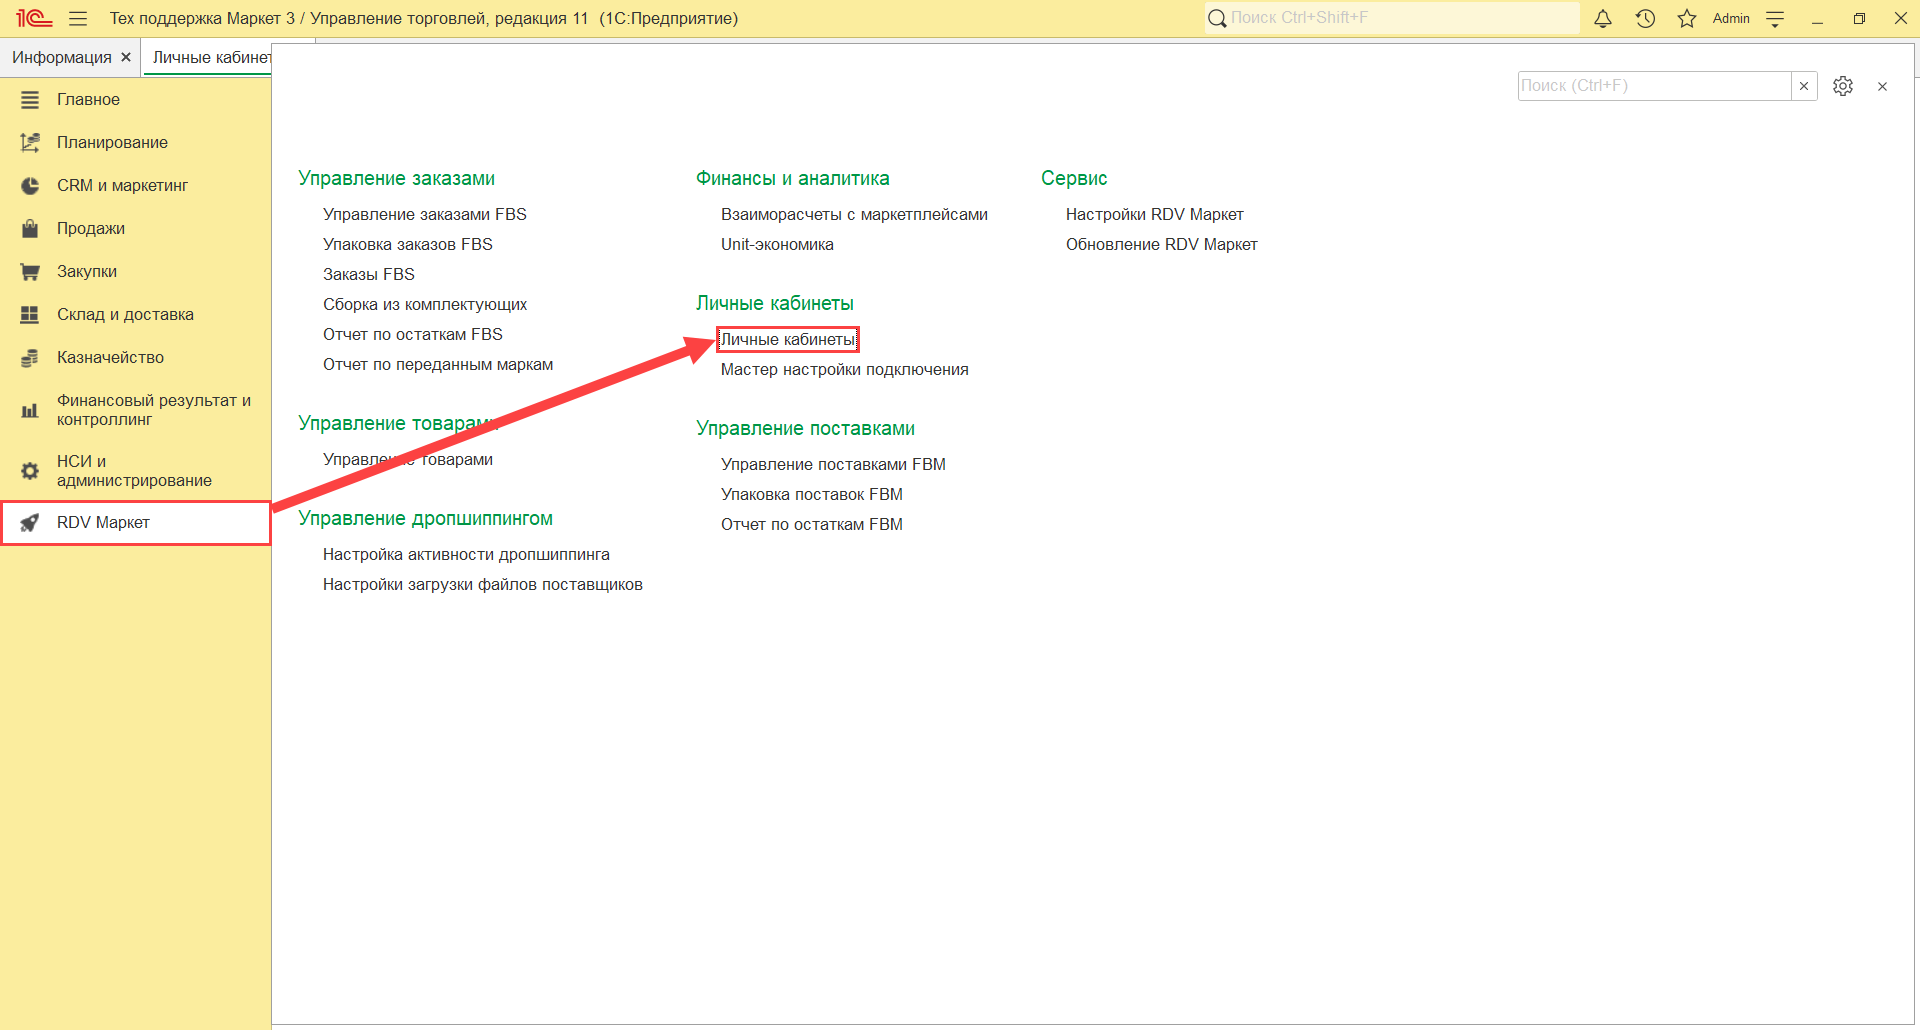The image size is (1920, 1030).
Task: Open the service settings dropdown near Admin
Action: (1775, 18)
